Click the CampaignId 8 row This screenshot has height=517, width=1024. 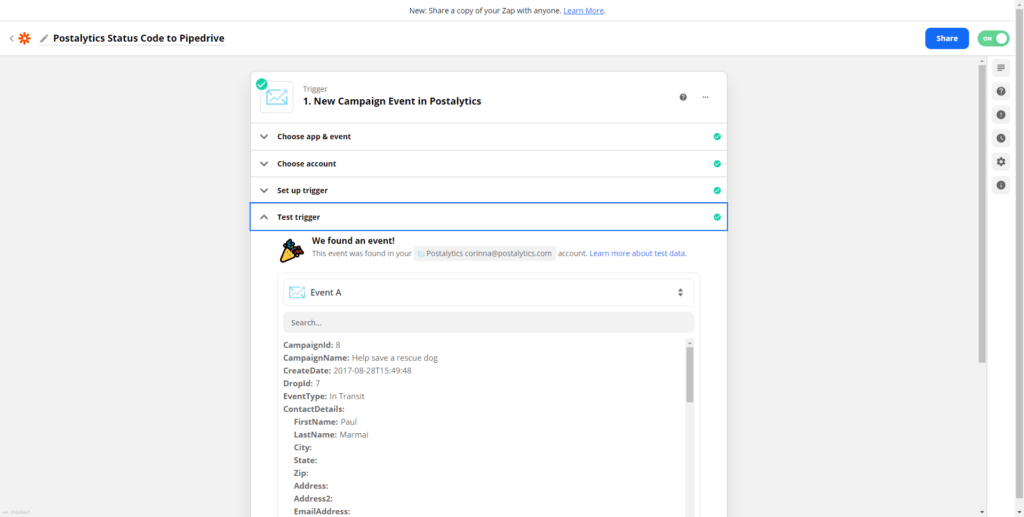tap(312, 345)
